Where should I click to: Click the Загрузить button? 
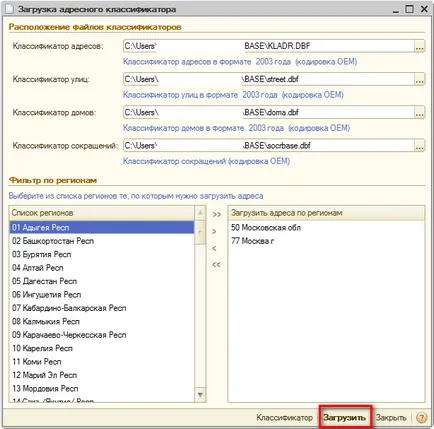tap(345, 417)
